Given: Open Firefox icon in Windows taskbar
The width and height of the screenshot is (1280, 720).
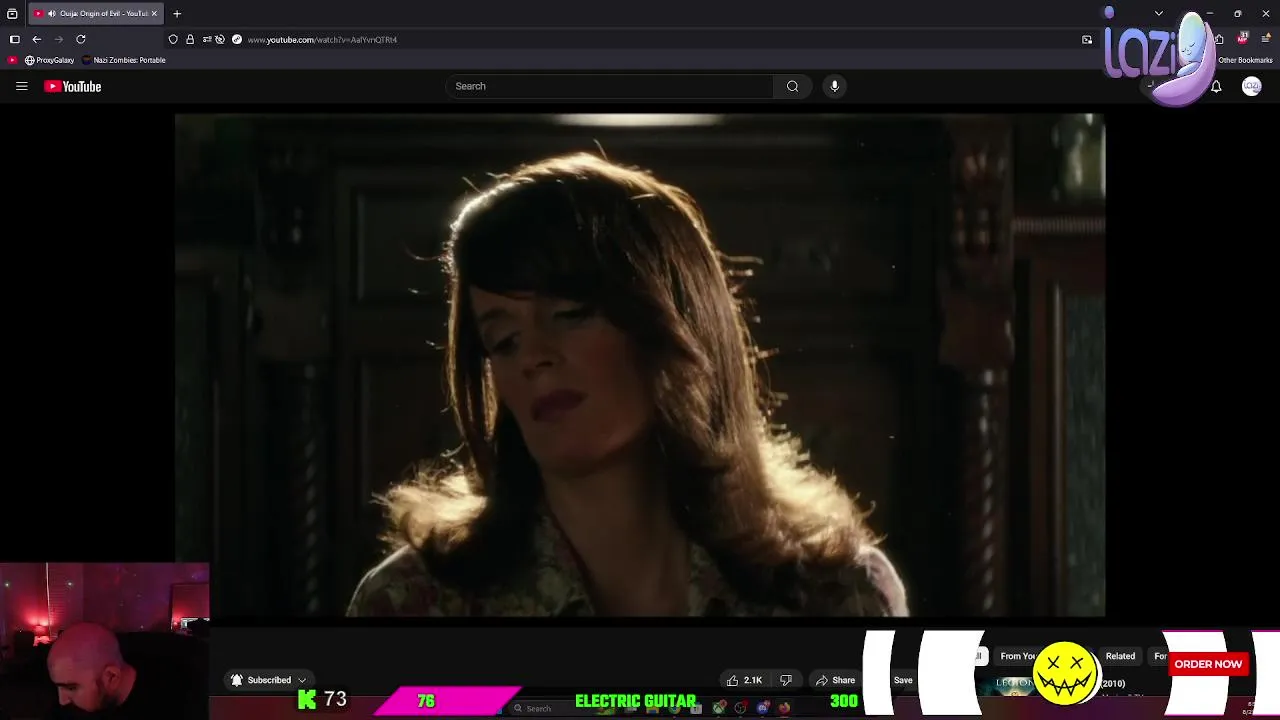Looking at the screenshot, I should point(784,708).
